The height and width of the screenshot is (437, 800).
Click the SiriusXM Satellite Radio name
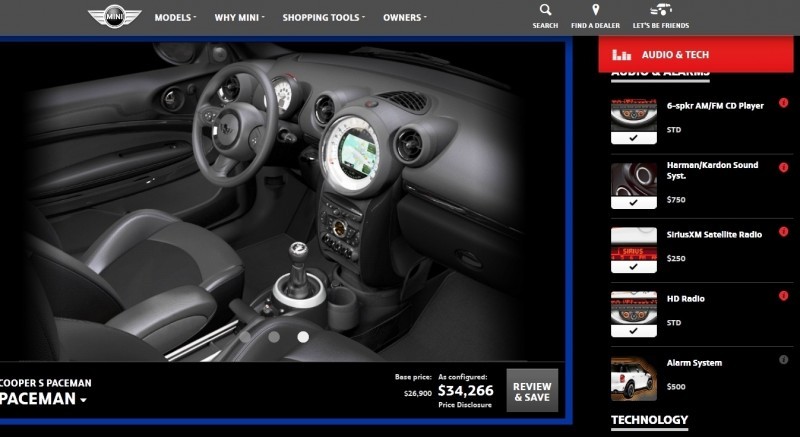coord(714,235)
